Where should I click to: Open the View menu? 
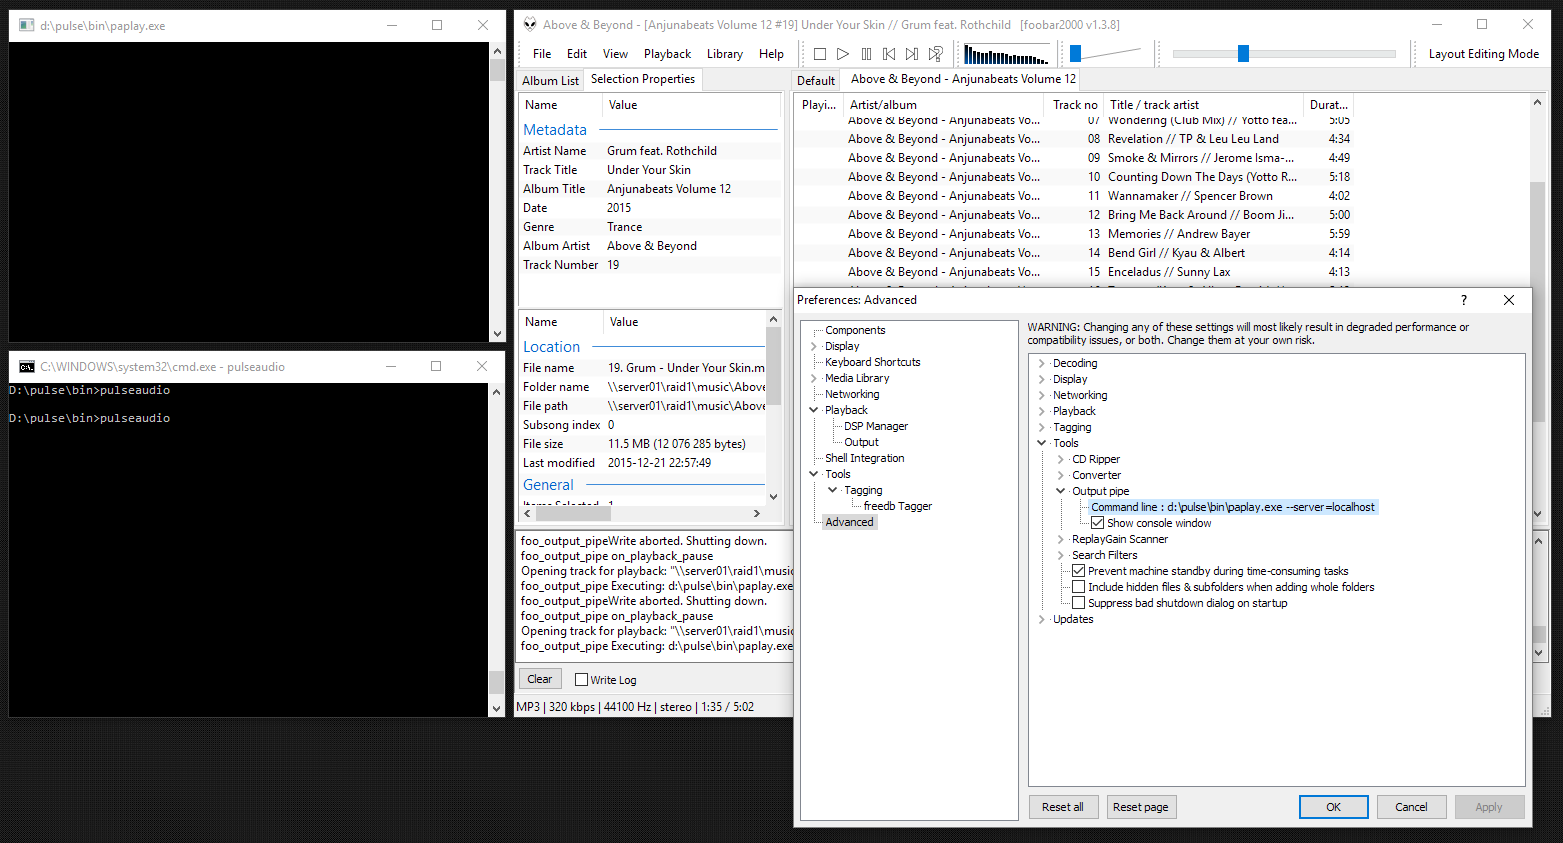[x=615, y=54]
